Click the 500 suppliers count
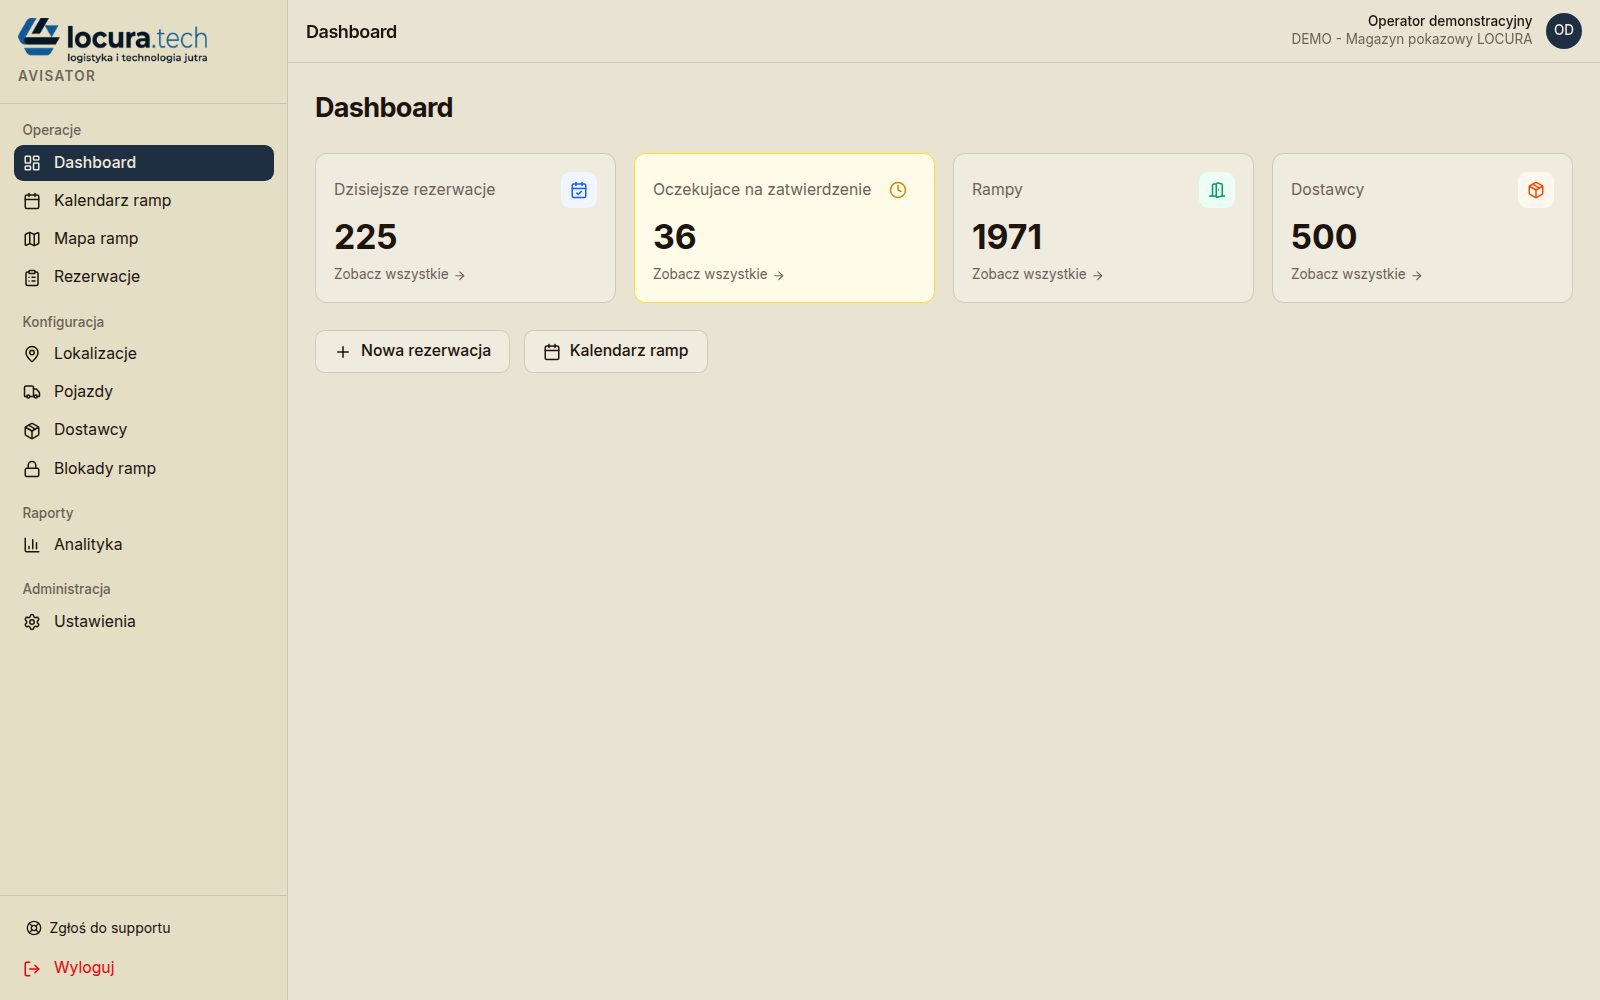 (x=1324, y=237)
